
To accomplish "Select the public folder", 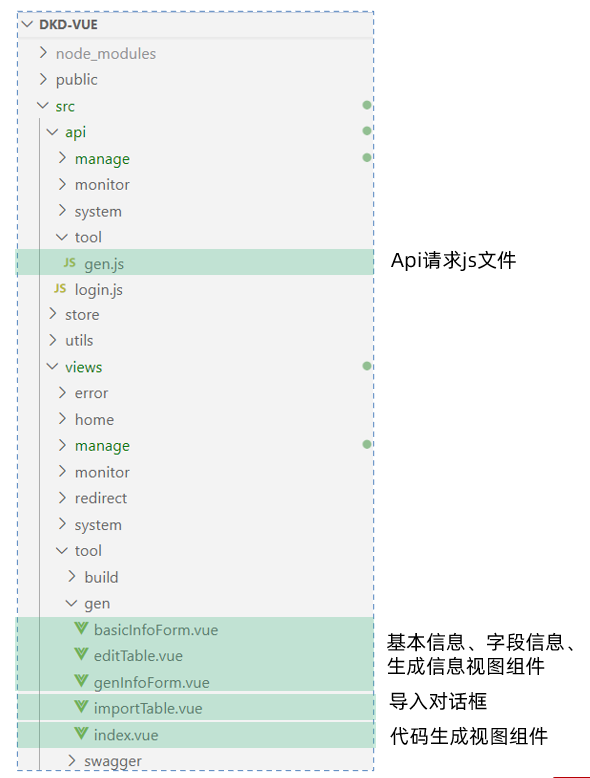I will click(76, 79).
